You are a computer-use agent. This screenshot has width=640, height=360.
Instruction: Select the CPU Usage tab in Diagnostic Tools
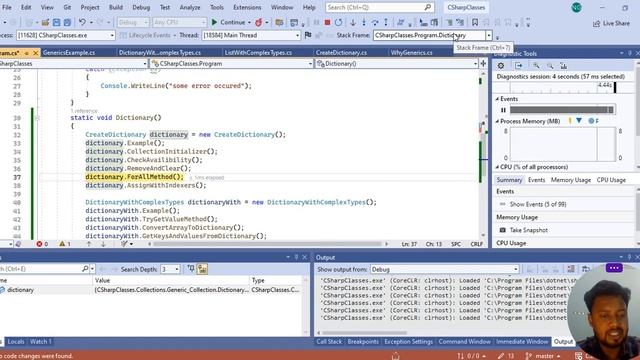pos(611,180)
